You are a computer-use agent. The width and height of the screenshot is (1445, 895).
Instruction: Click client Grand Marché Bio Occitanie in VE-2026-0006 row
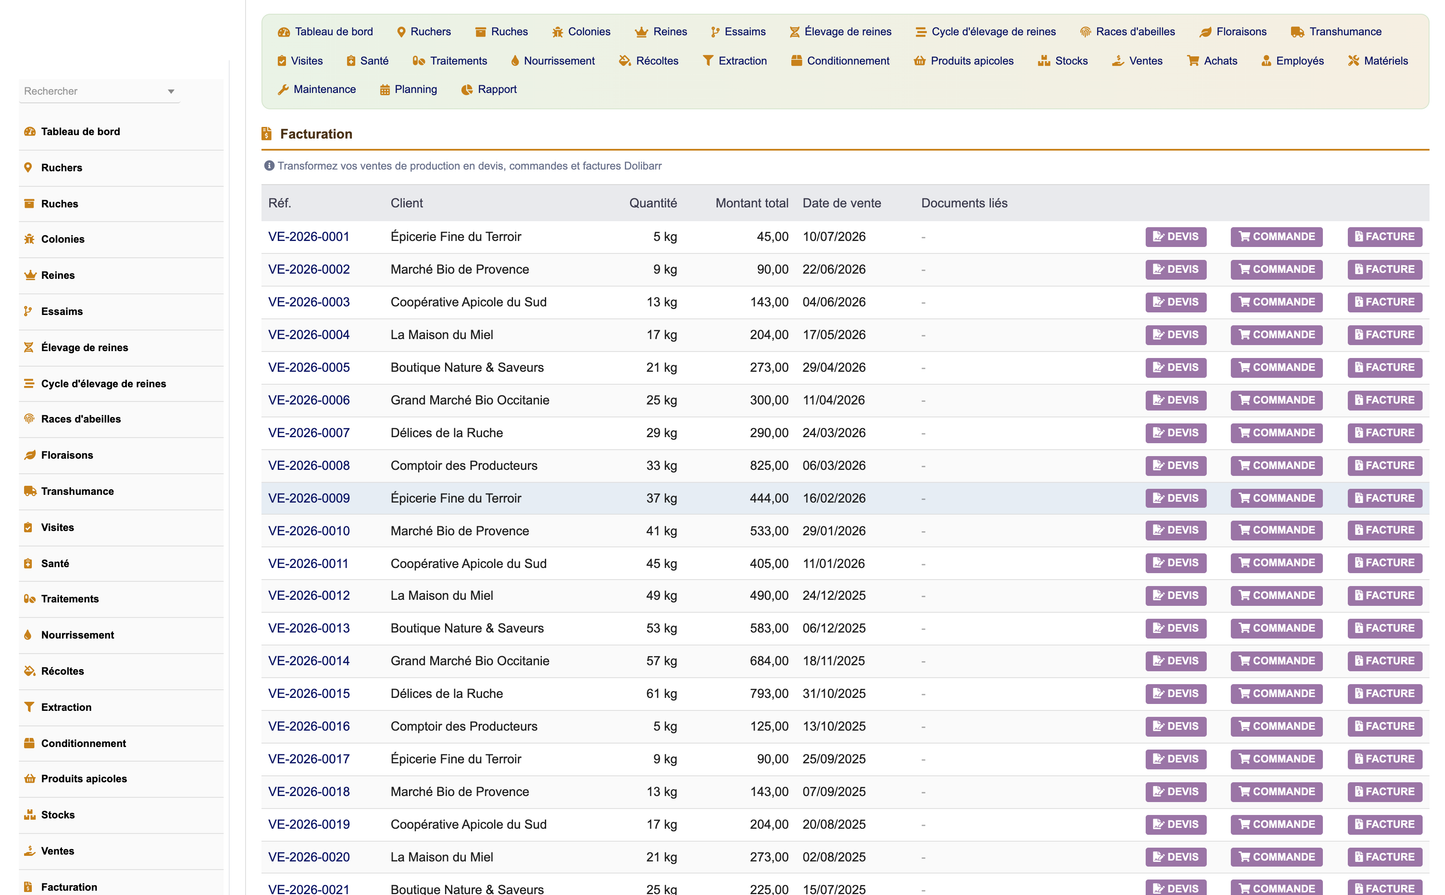[470, 400]
